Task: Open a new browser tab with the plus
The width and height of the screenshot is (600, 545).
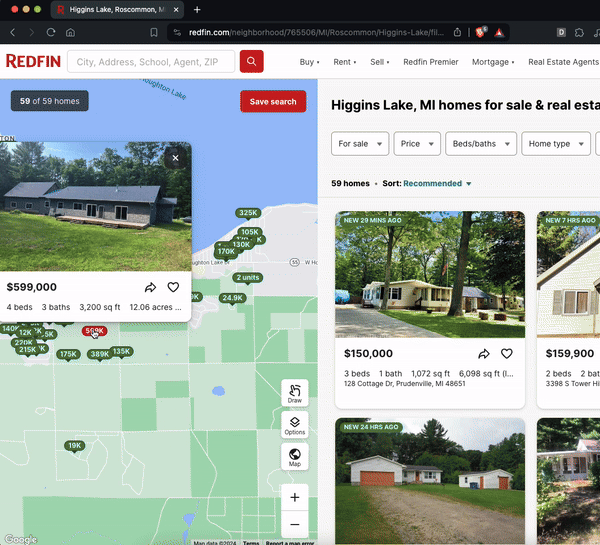Action: pyautogui.click(x=197, y=10)
